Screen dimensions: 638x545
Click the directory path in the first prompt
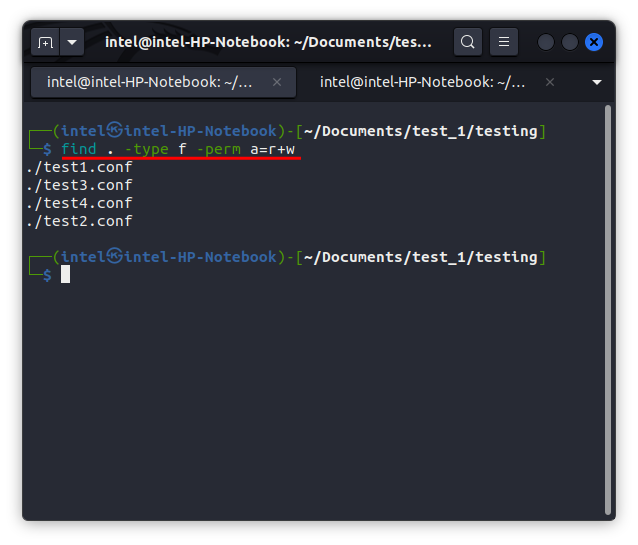click(x=420, y=131)
